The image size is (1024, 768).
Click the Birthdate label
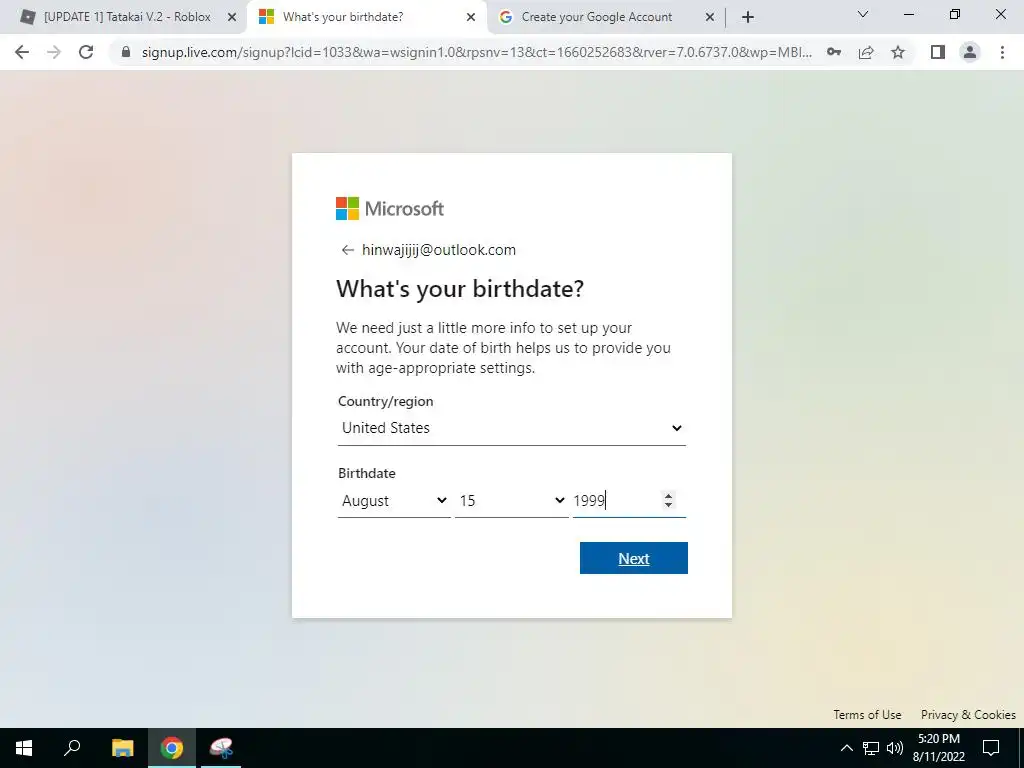tap(367, 473)
